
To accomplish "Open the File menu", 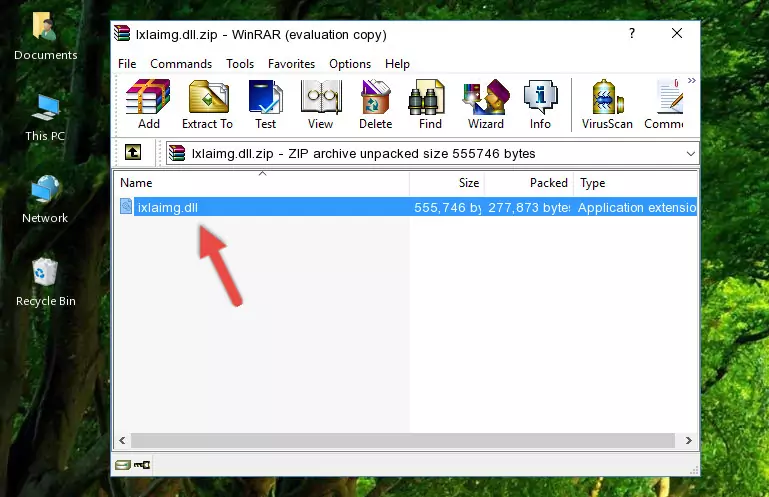I will tap(127, 64).
